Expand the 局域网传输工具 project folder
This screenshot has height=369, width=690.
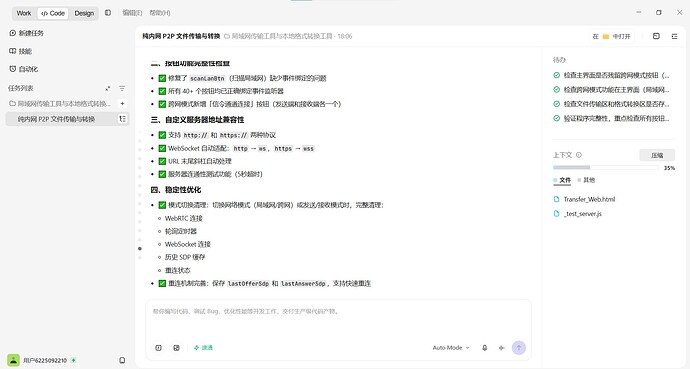point(60,104)
